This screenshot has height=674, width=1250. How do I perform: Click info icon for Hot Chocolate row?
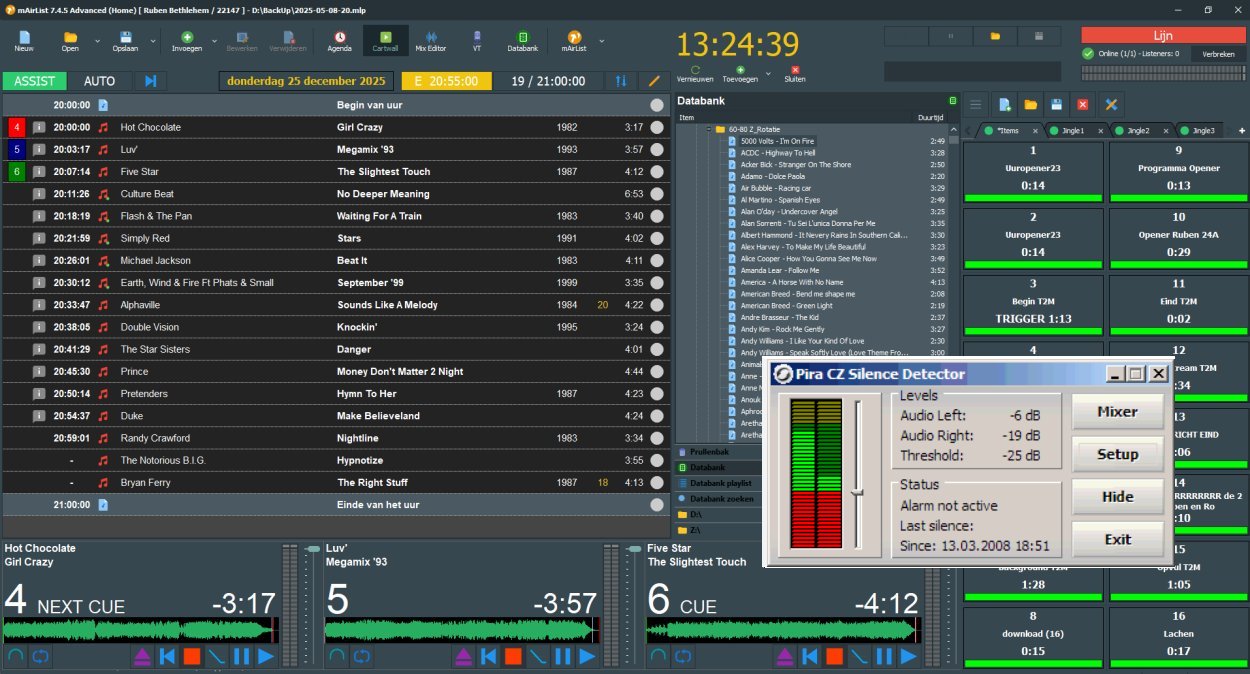point(39,128)
